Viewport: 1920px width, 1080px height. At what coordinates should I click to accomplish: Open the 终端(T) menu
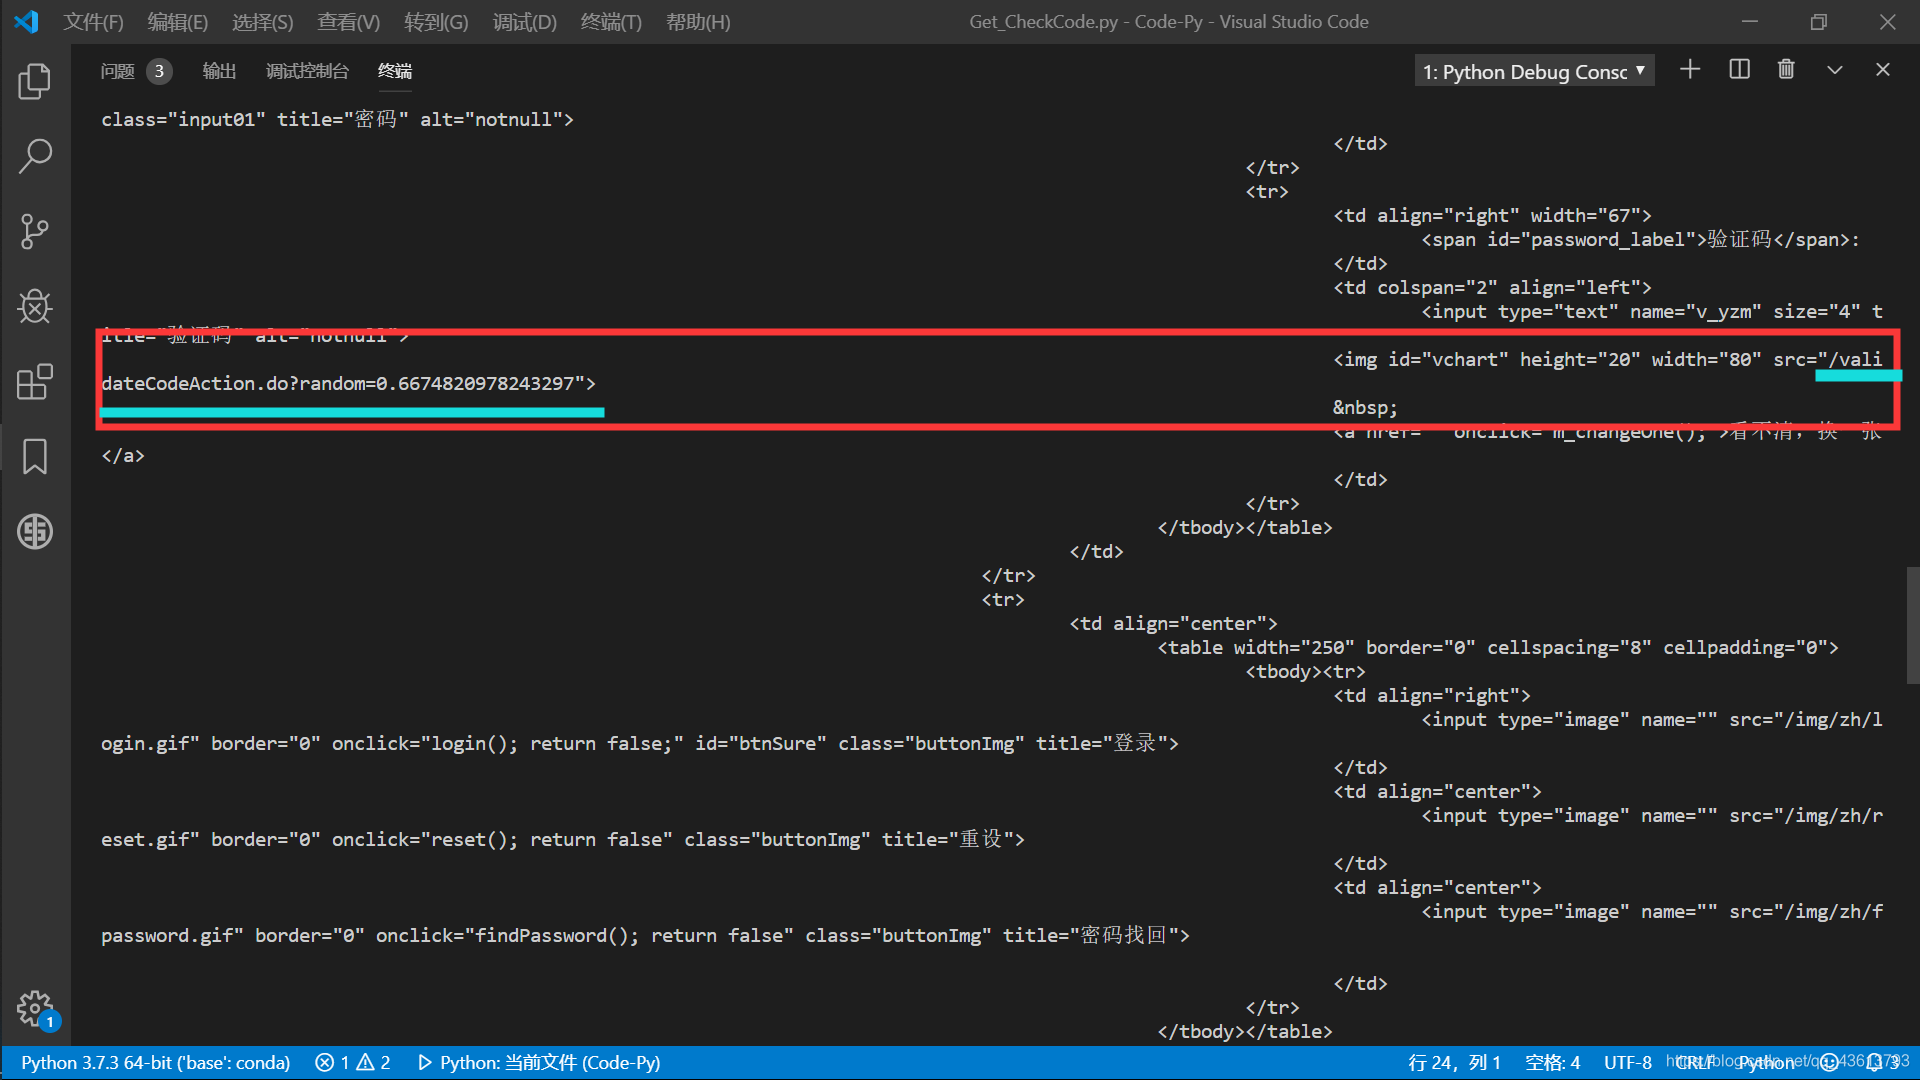click(611, 22)
